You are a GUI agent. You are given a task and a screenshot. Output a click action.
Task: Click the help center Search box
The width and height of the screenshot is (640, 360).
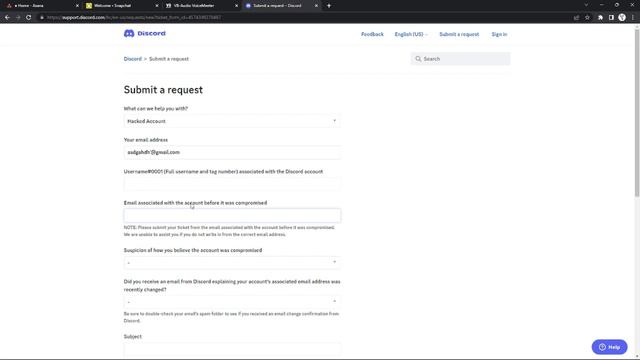click(460, 59)
